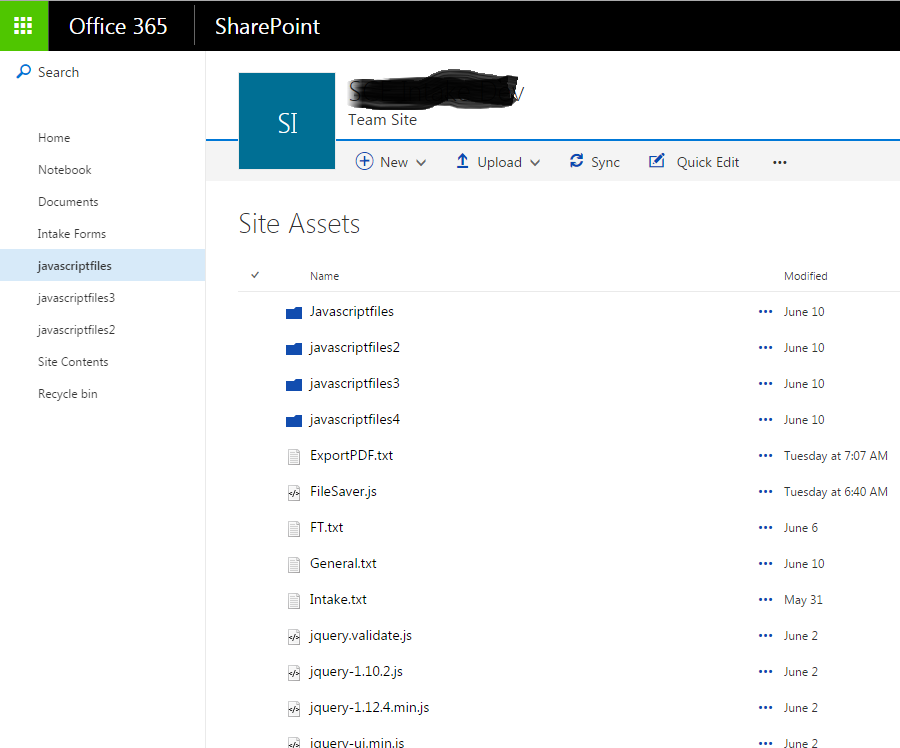Toggle the select-all checkmark above the file list

click(x=253, y=276)
